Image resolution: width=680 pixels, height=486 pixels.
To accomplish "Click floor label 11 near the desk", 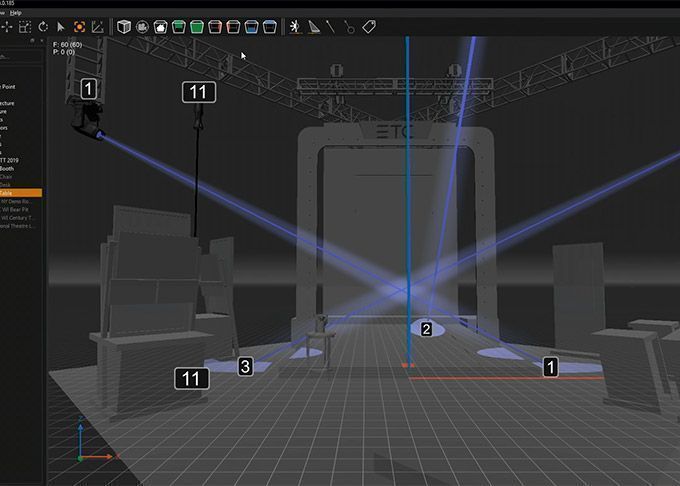I will pos(192,378).
